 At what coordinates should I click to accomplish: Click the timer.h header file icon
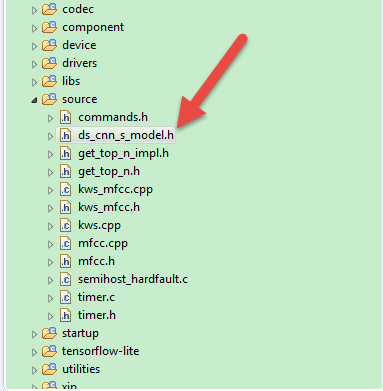coord(66,316)
